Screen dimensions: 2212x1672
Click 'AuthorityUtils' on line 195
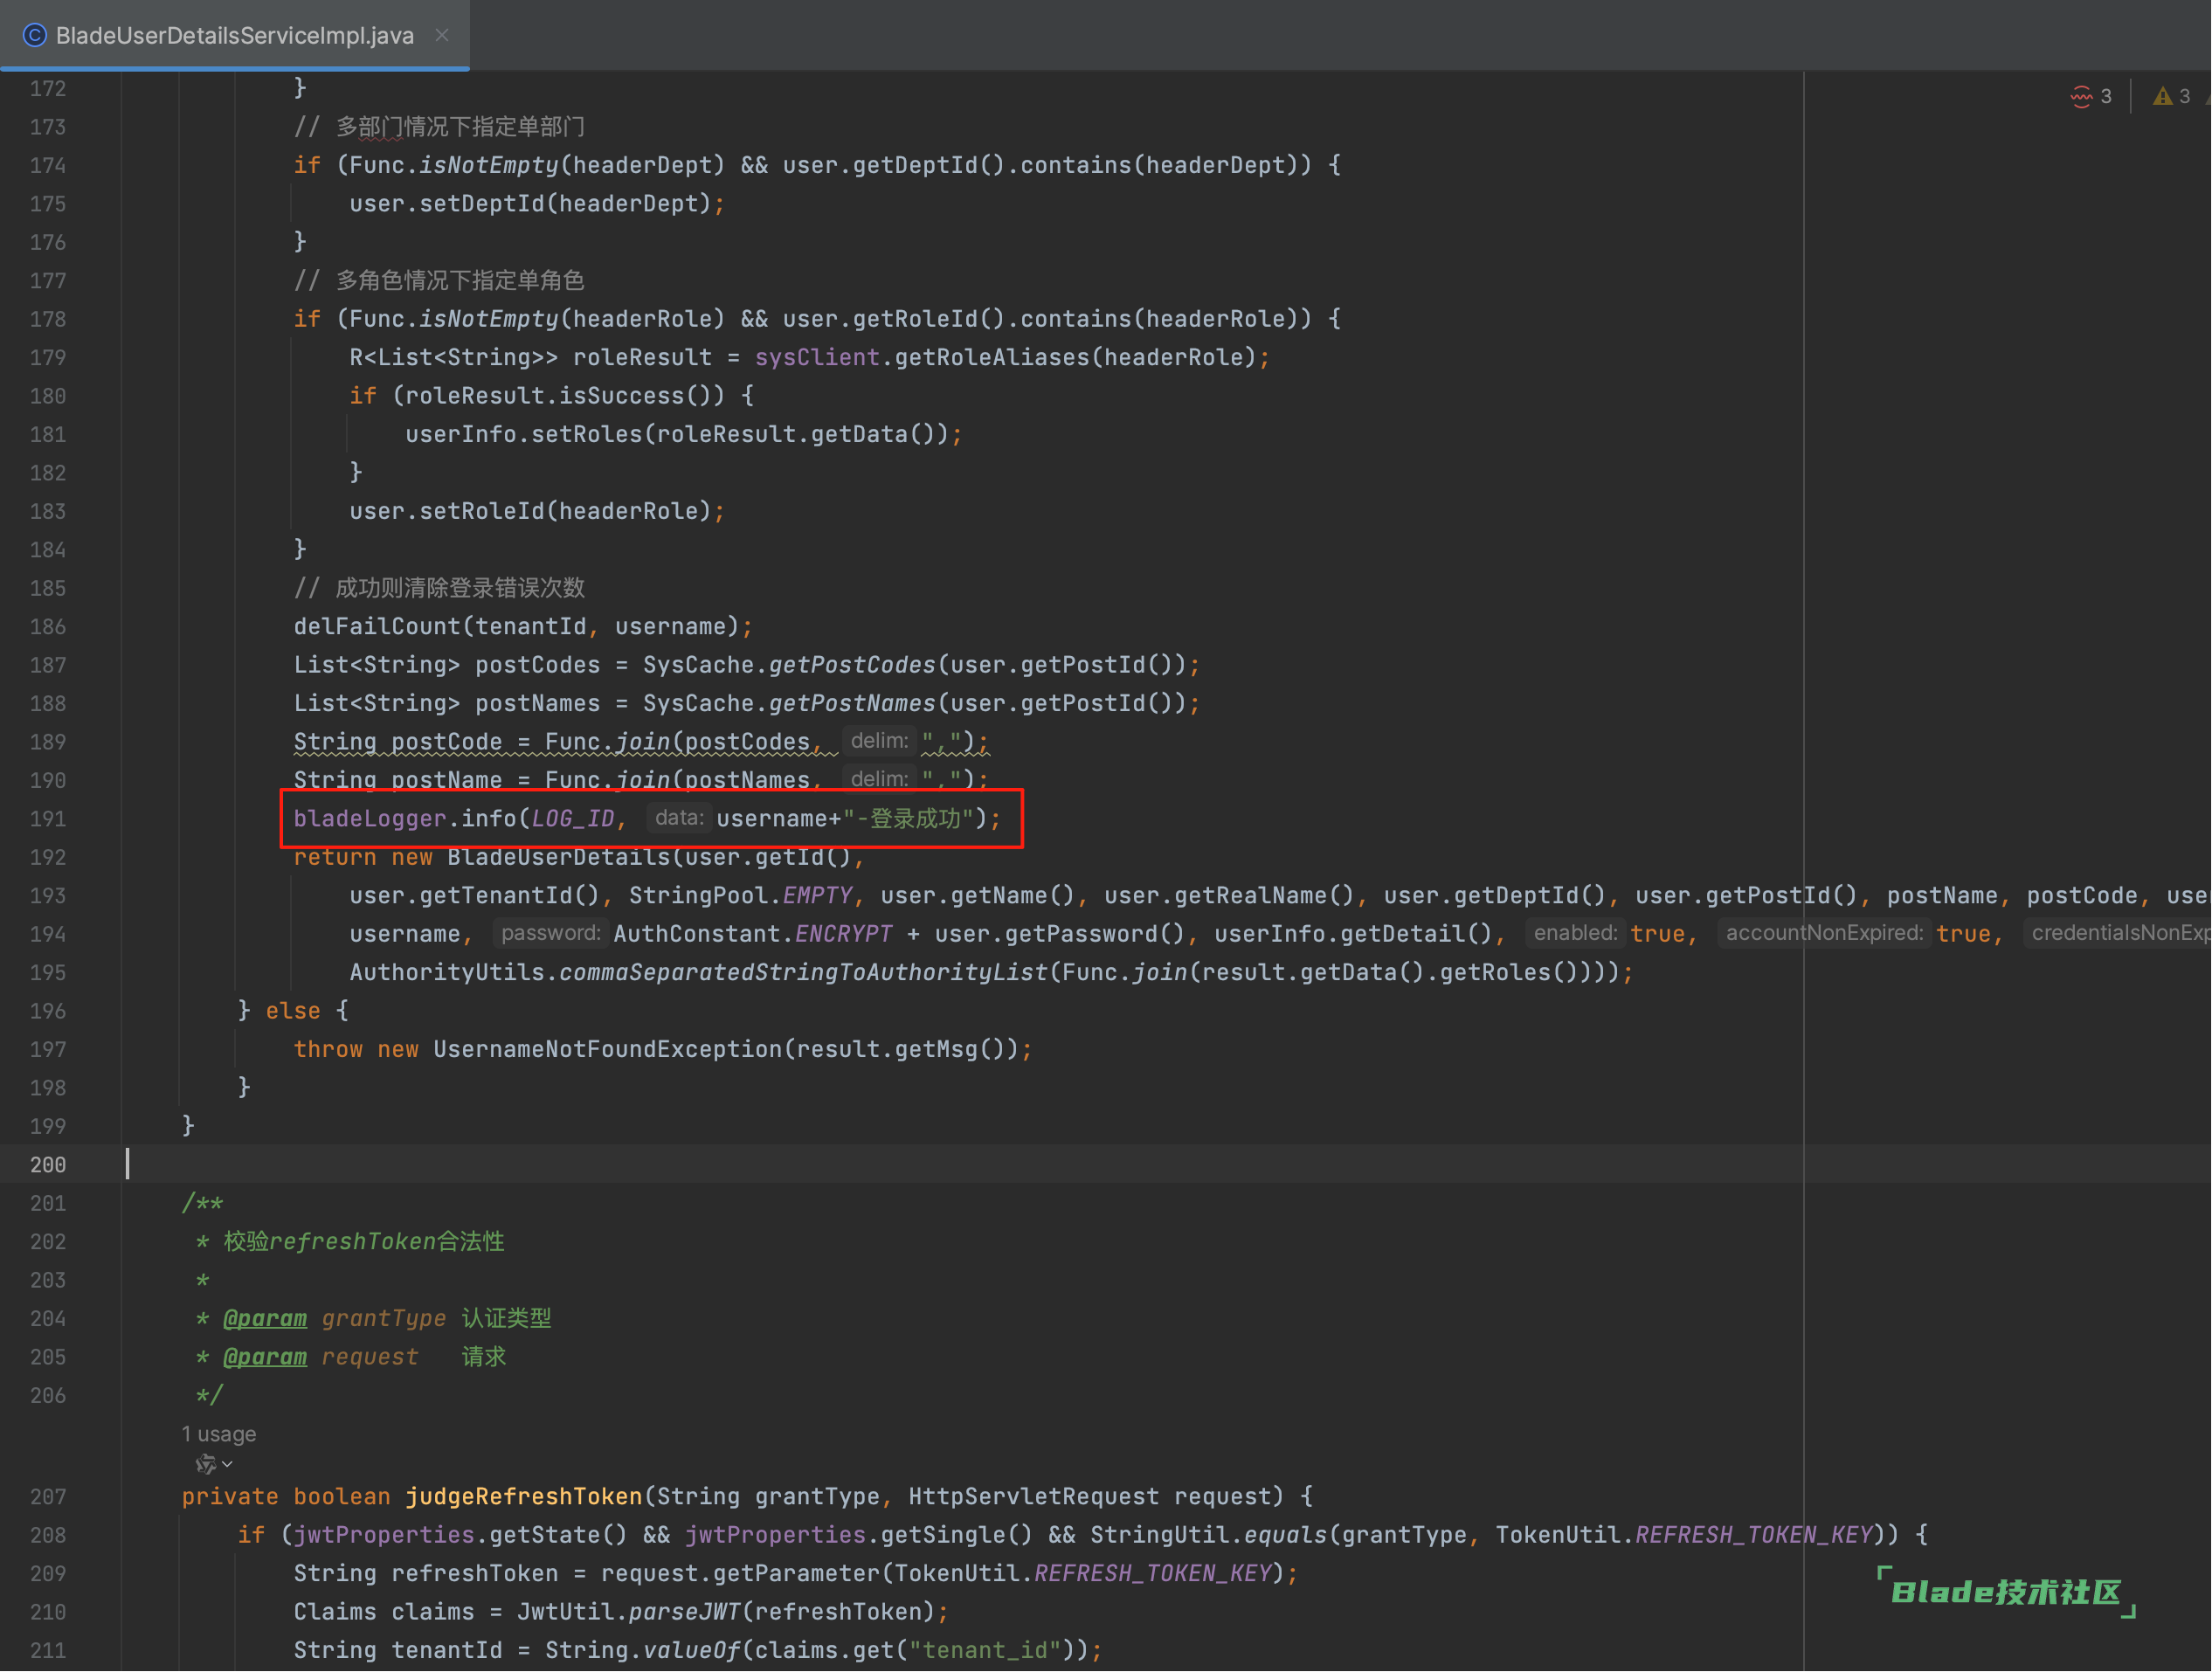tap(447, 972)
